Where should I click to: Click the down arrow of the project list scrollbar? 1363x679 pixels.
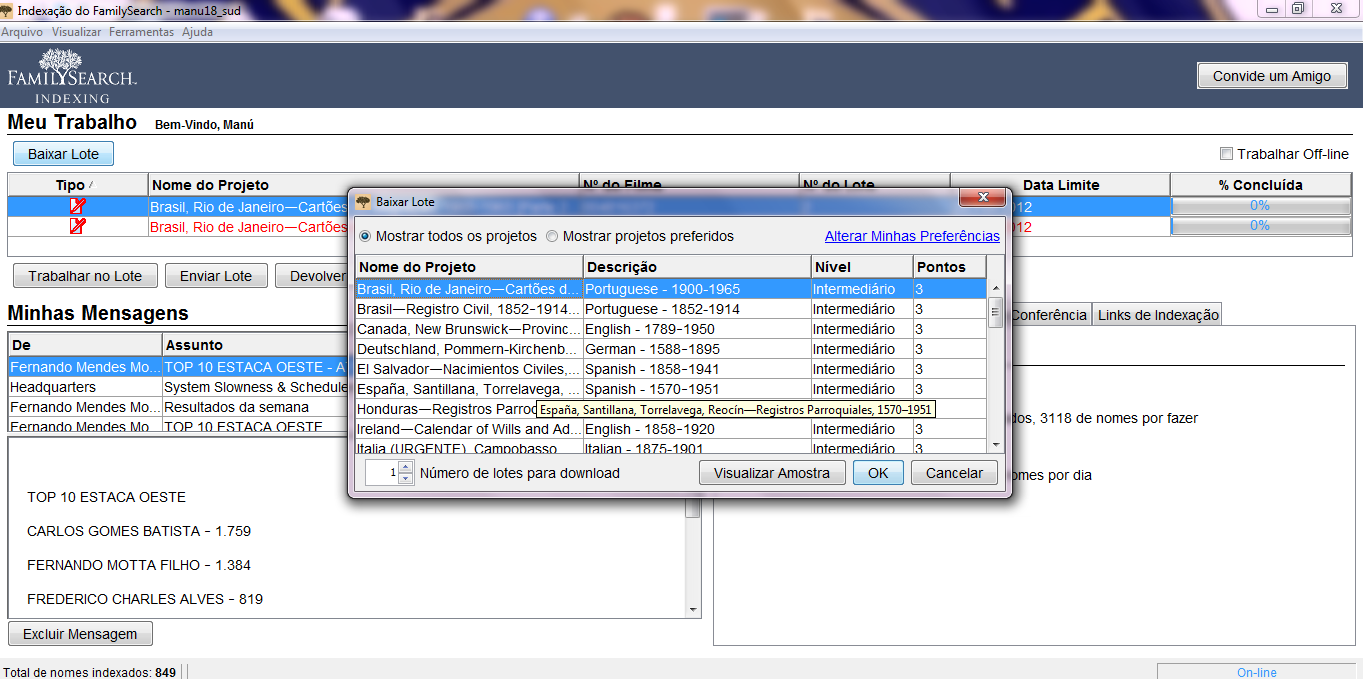995,445
